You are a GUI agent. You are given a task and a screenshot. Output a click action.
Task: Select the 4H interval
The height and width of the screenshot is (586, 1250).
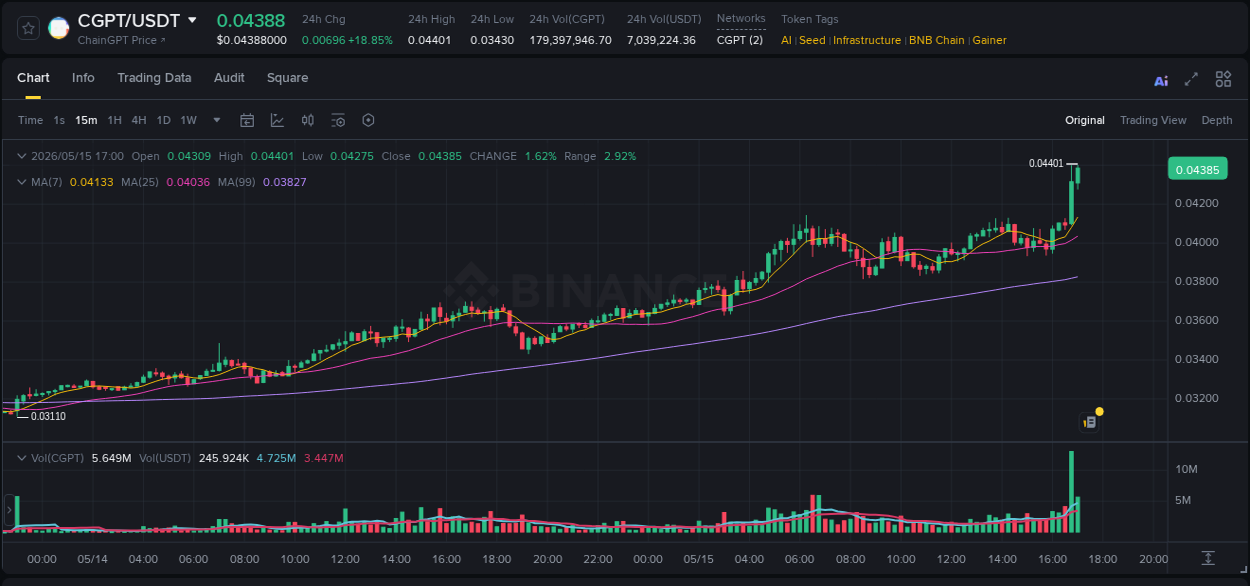pyautogui.click(x=138, y=120)
